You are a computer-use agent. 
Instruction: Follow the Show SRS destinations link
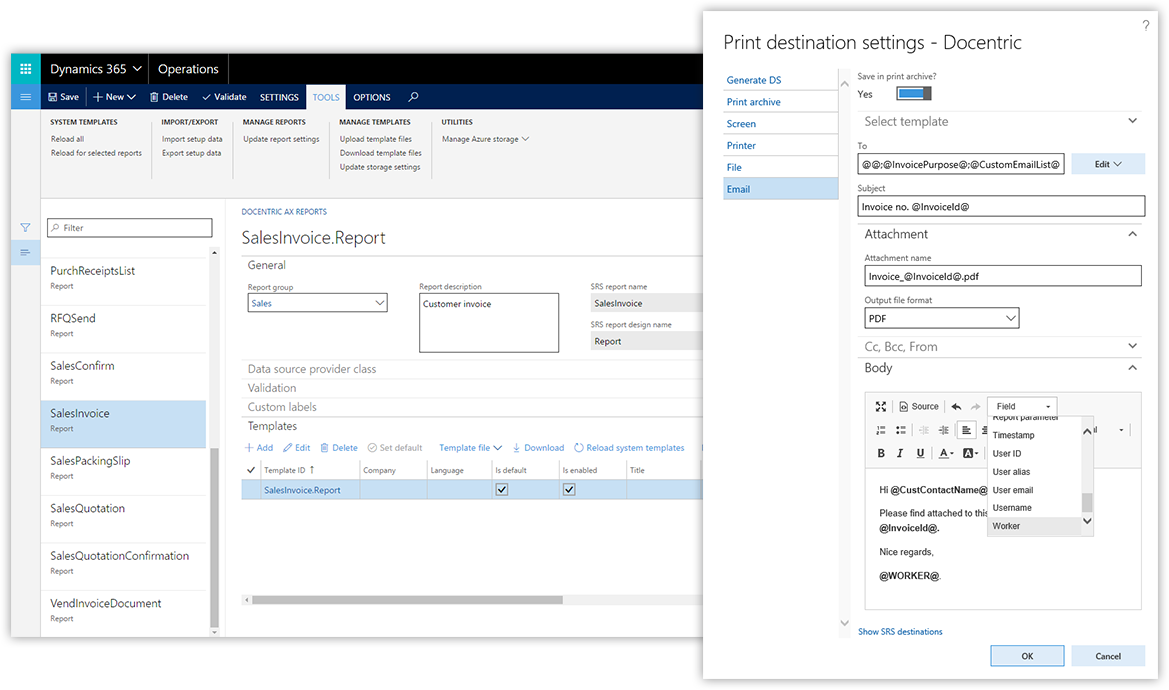(x=900, y=631)
